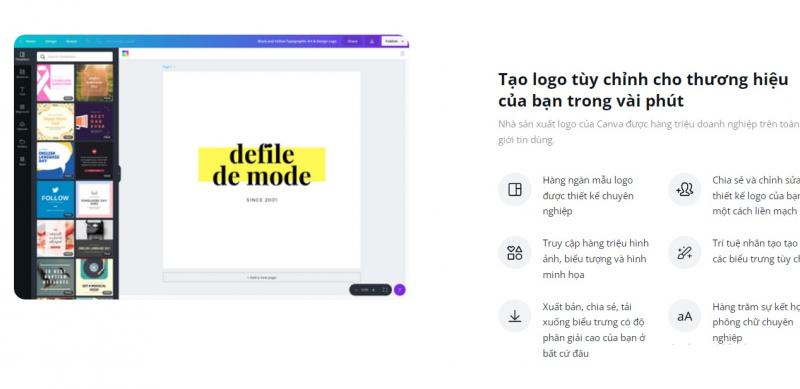The image size is (800, 389).
Task: Click download icon beside "Xuất bản, chia sẻ"
Action: point(515,317)
